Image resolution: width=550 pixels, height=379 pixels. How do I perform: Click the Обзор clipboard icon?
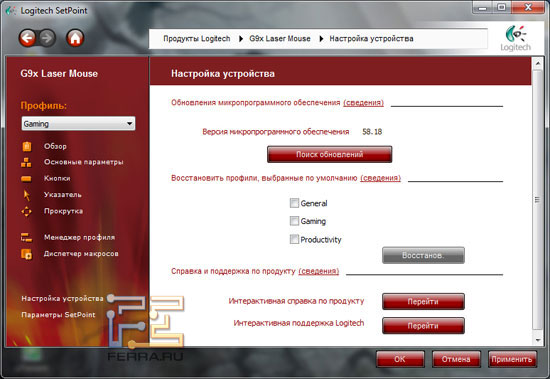pos(27,146)
